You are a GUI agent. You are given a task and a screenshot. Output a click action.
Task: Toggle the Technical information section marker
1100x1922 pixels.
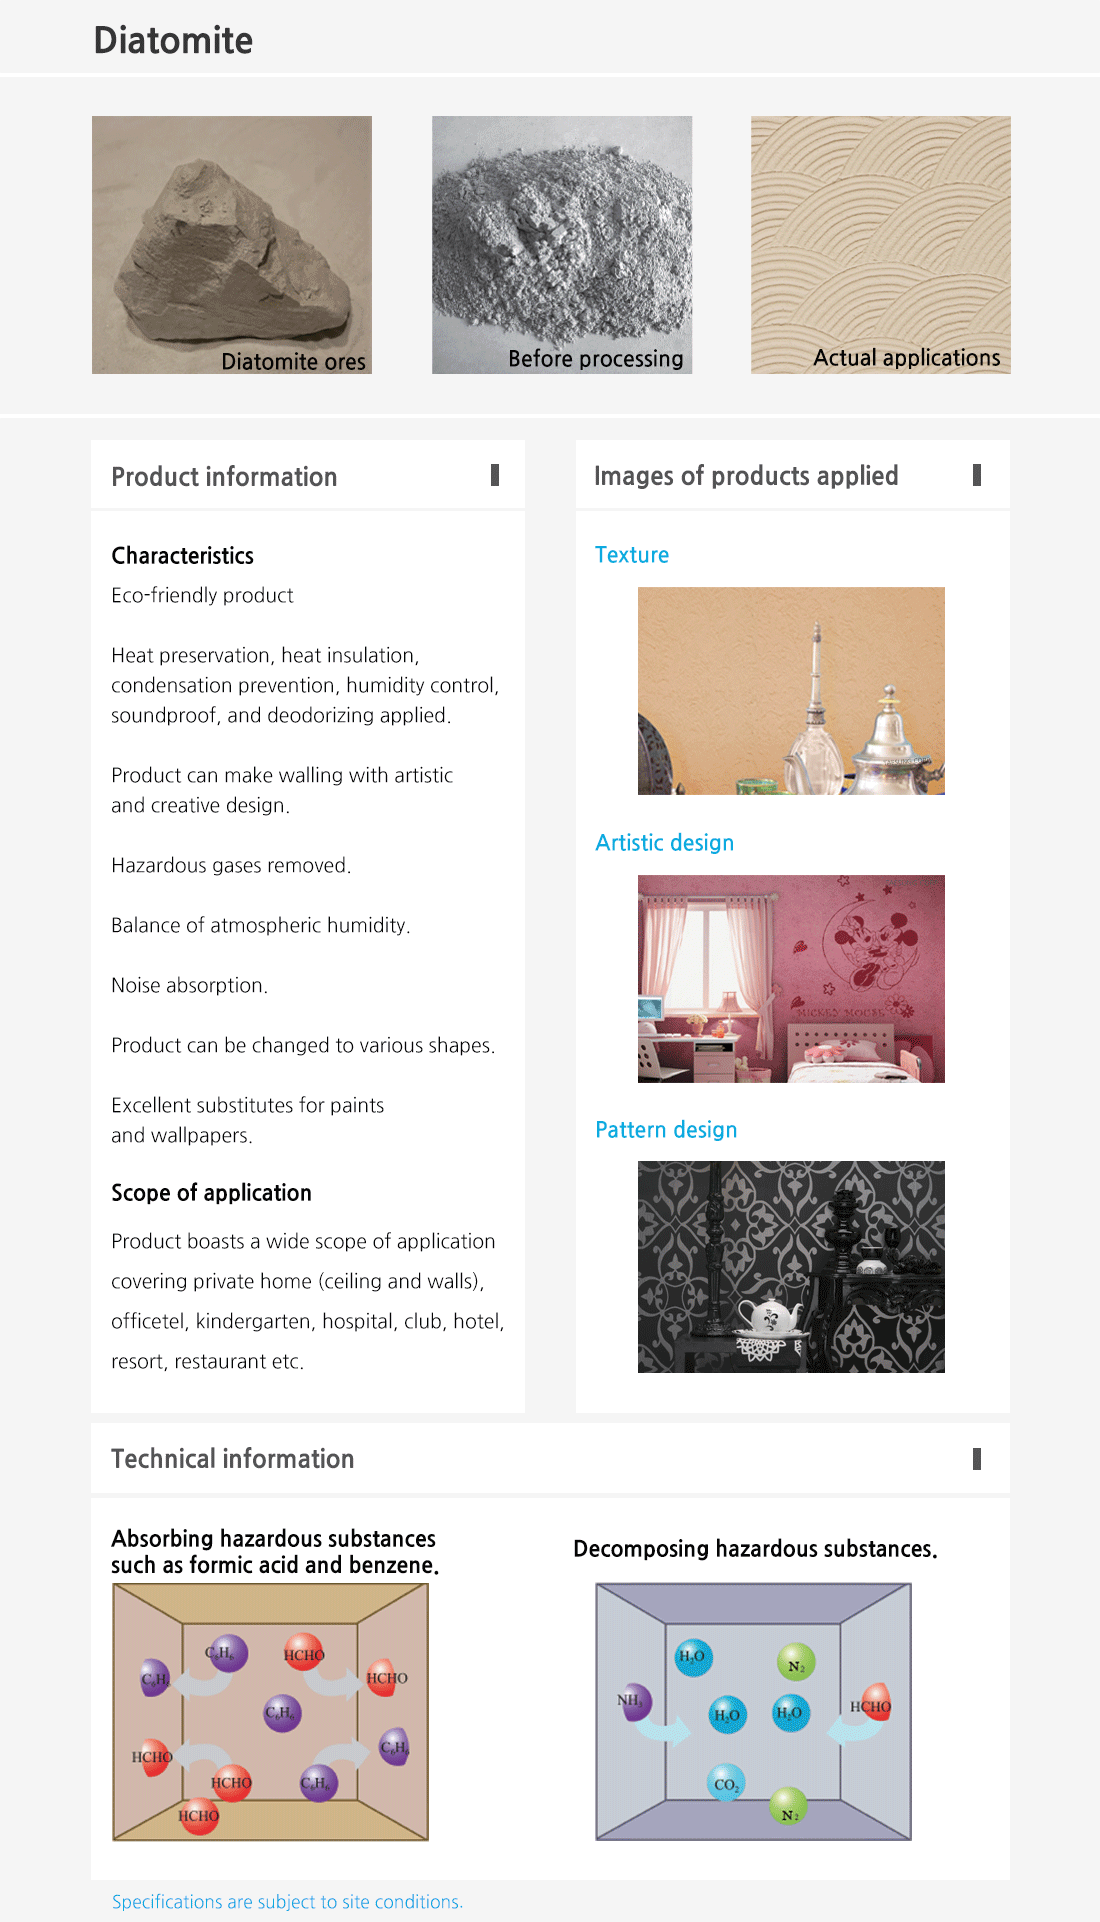tap(977, 1459)
